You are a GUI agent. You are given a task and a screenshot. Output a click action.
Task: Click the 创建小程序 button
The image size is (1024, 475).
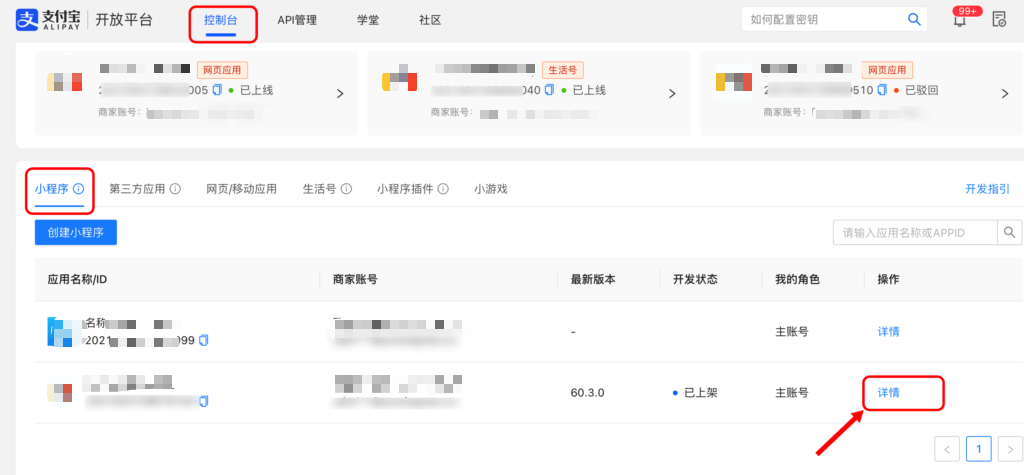[76, 233]
